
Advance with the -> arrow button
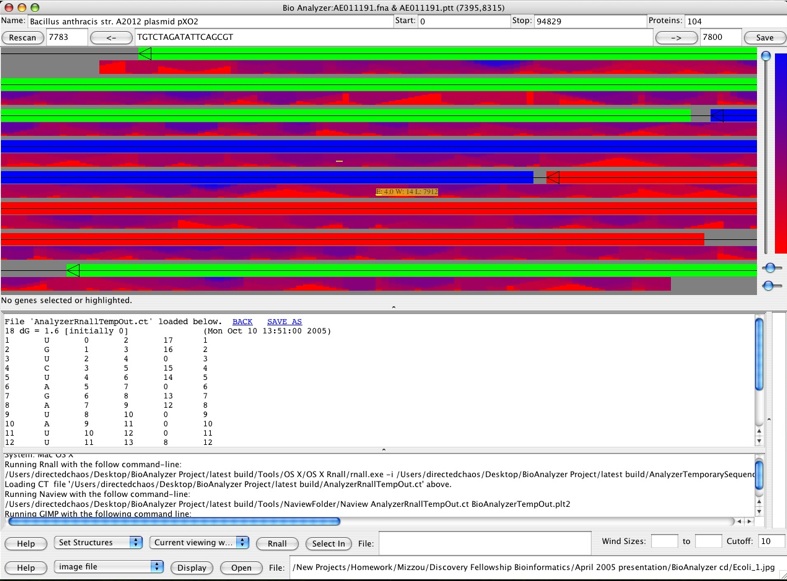(676, 38)
